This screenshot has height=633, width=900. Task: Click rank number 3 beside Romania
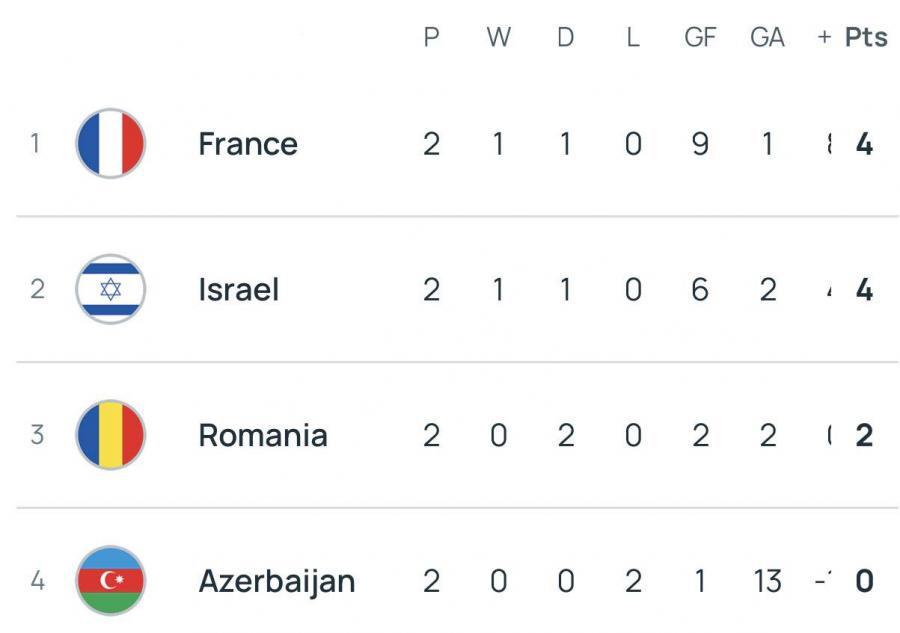(x=37, y=436)
